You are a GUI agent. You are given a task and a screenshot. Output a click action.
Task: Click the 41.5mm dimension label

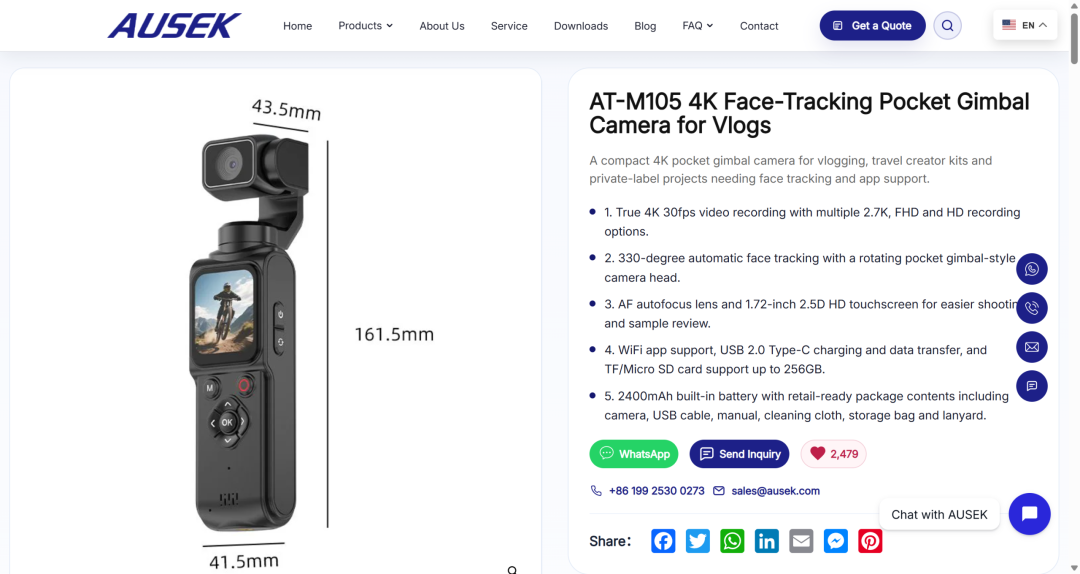tap(244, 561)
